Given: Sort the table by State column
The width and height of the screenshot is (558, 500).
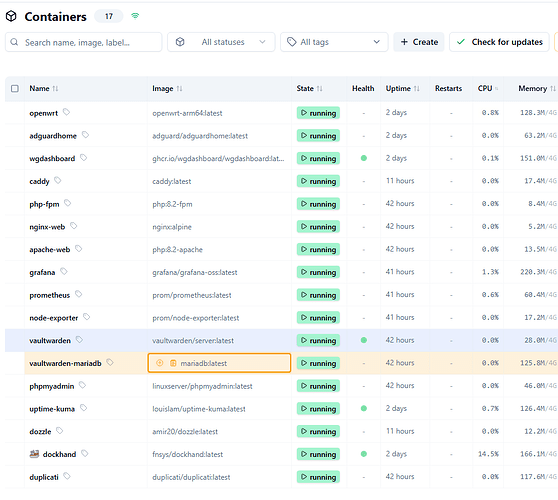Looking at the screenshot, I should click(309, 88).
